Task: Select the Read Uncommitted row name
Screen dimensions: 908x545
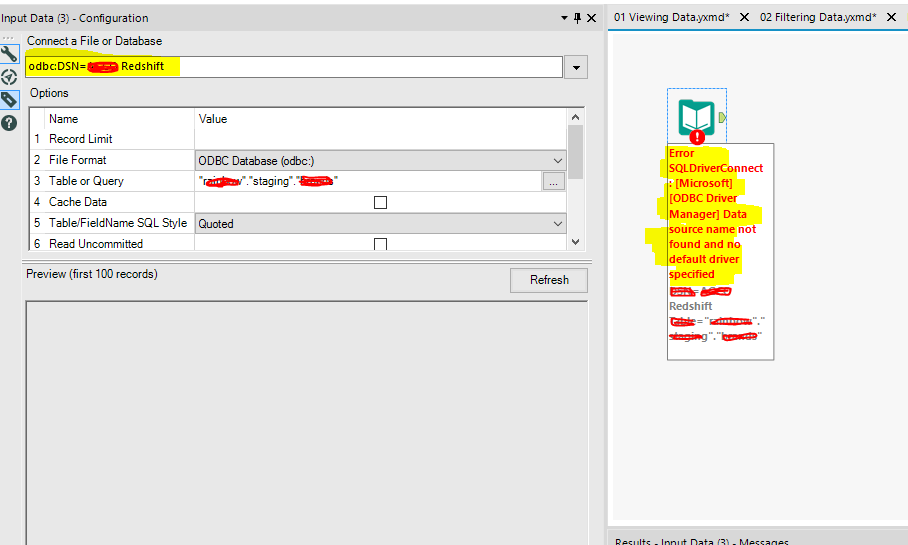Action: pyautogui.click(x=96, y=244)
